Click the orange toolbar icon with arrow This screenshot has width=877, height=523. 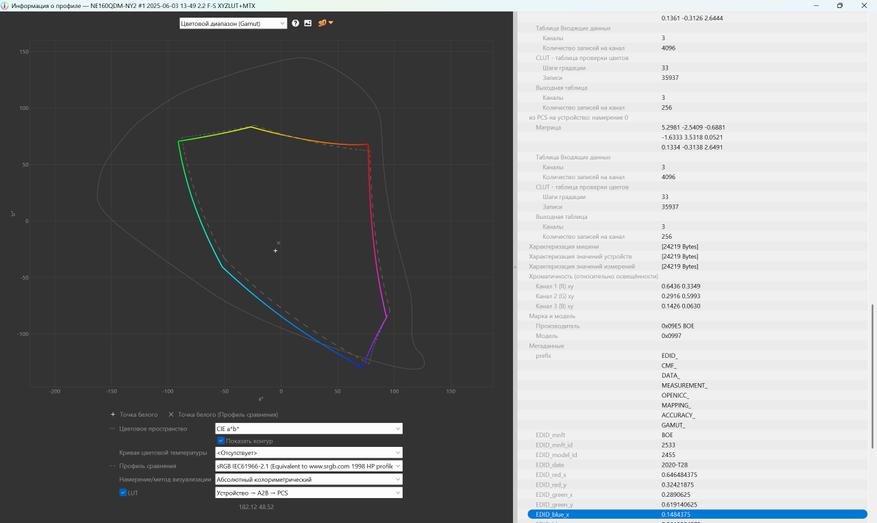pyautogui.click(x=324, y=23)
